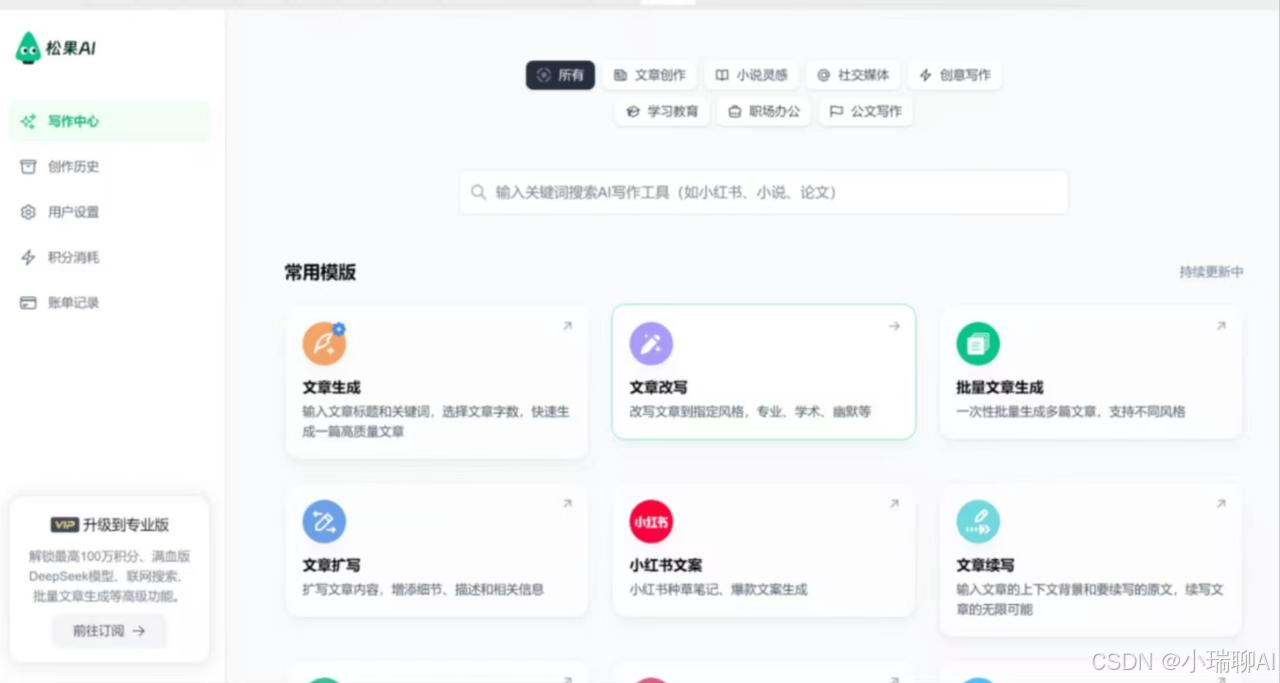1280x683 pixels.
Task: Click the orange 文章生成 pen icon
Action: click(x=324, y=344)
